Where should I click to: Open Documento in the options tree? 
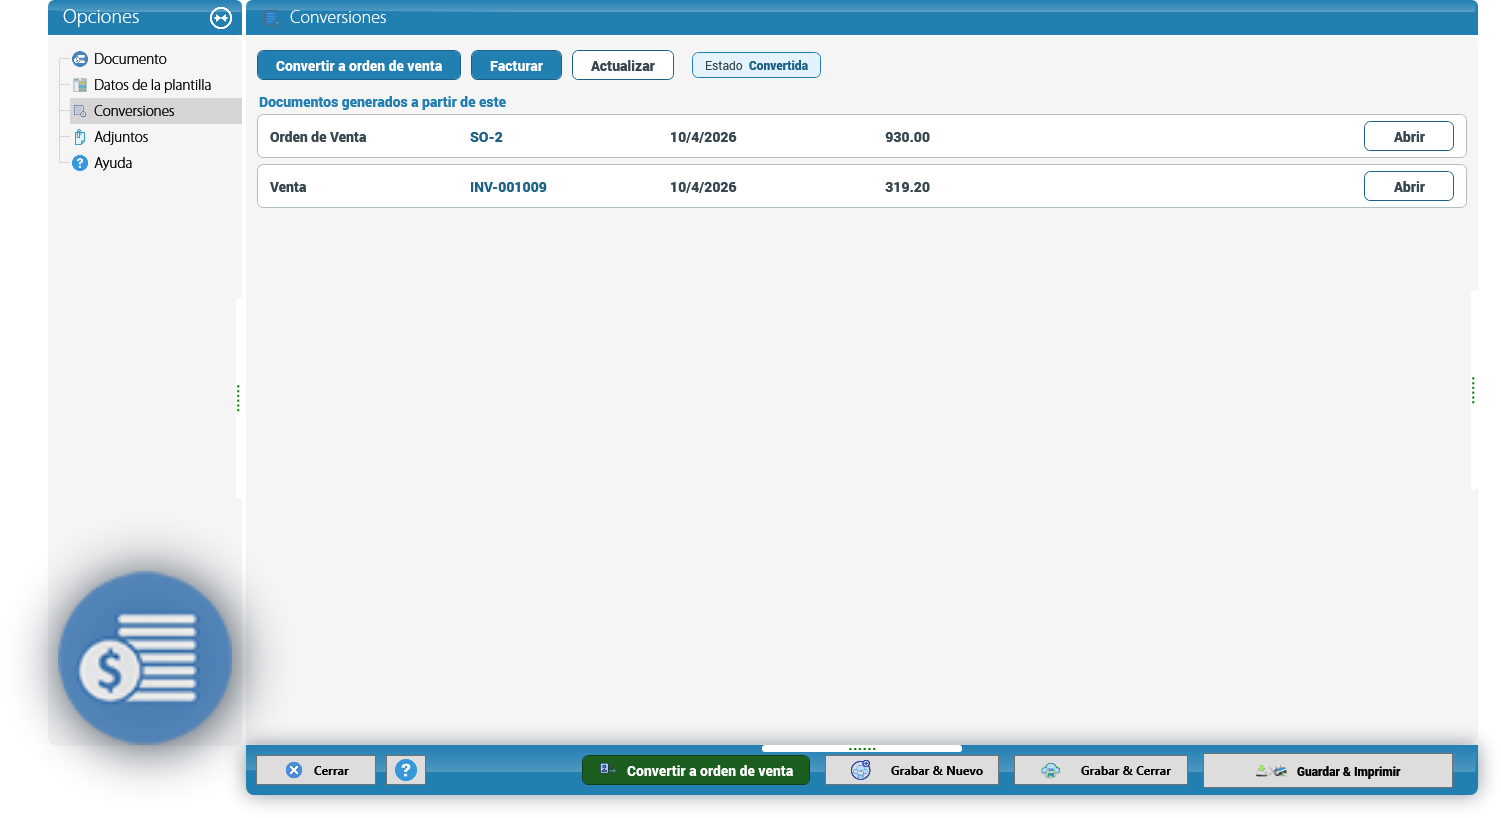130,59
